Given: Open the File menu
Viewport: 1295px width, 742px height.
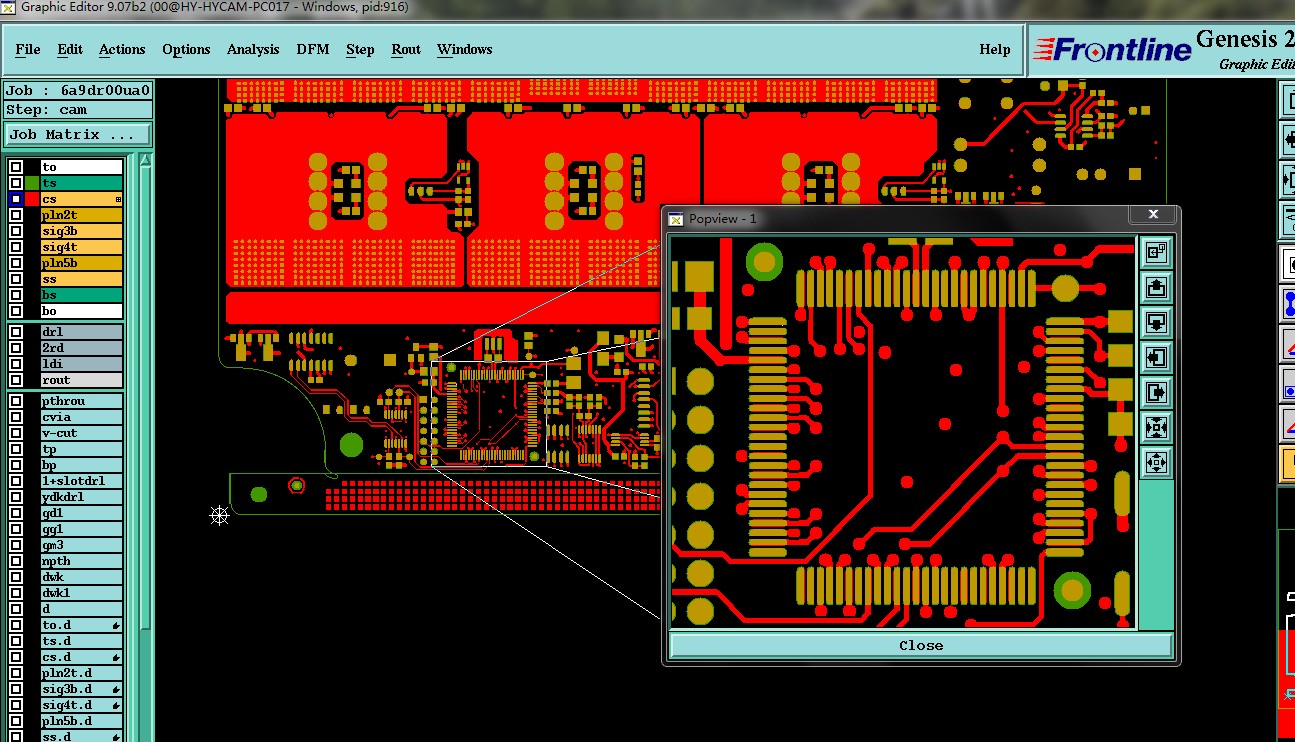Looking at the screenshot, I should (x=28, y=49).
